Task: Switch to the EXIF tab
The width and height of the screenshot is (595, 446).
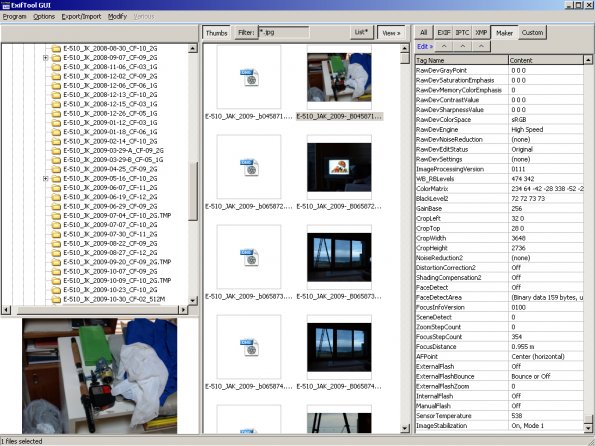Action: pyautogui.click(x=444, y=33)
